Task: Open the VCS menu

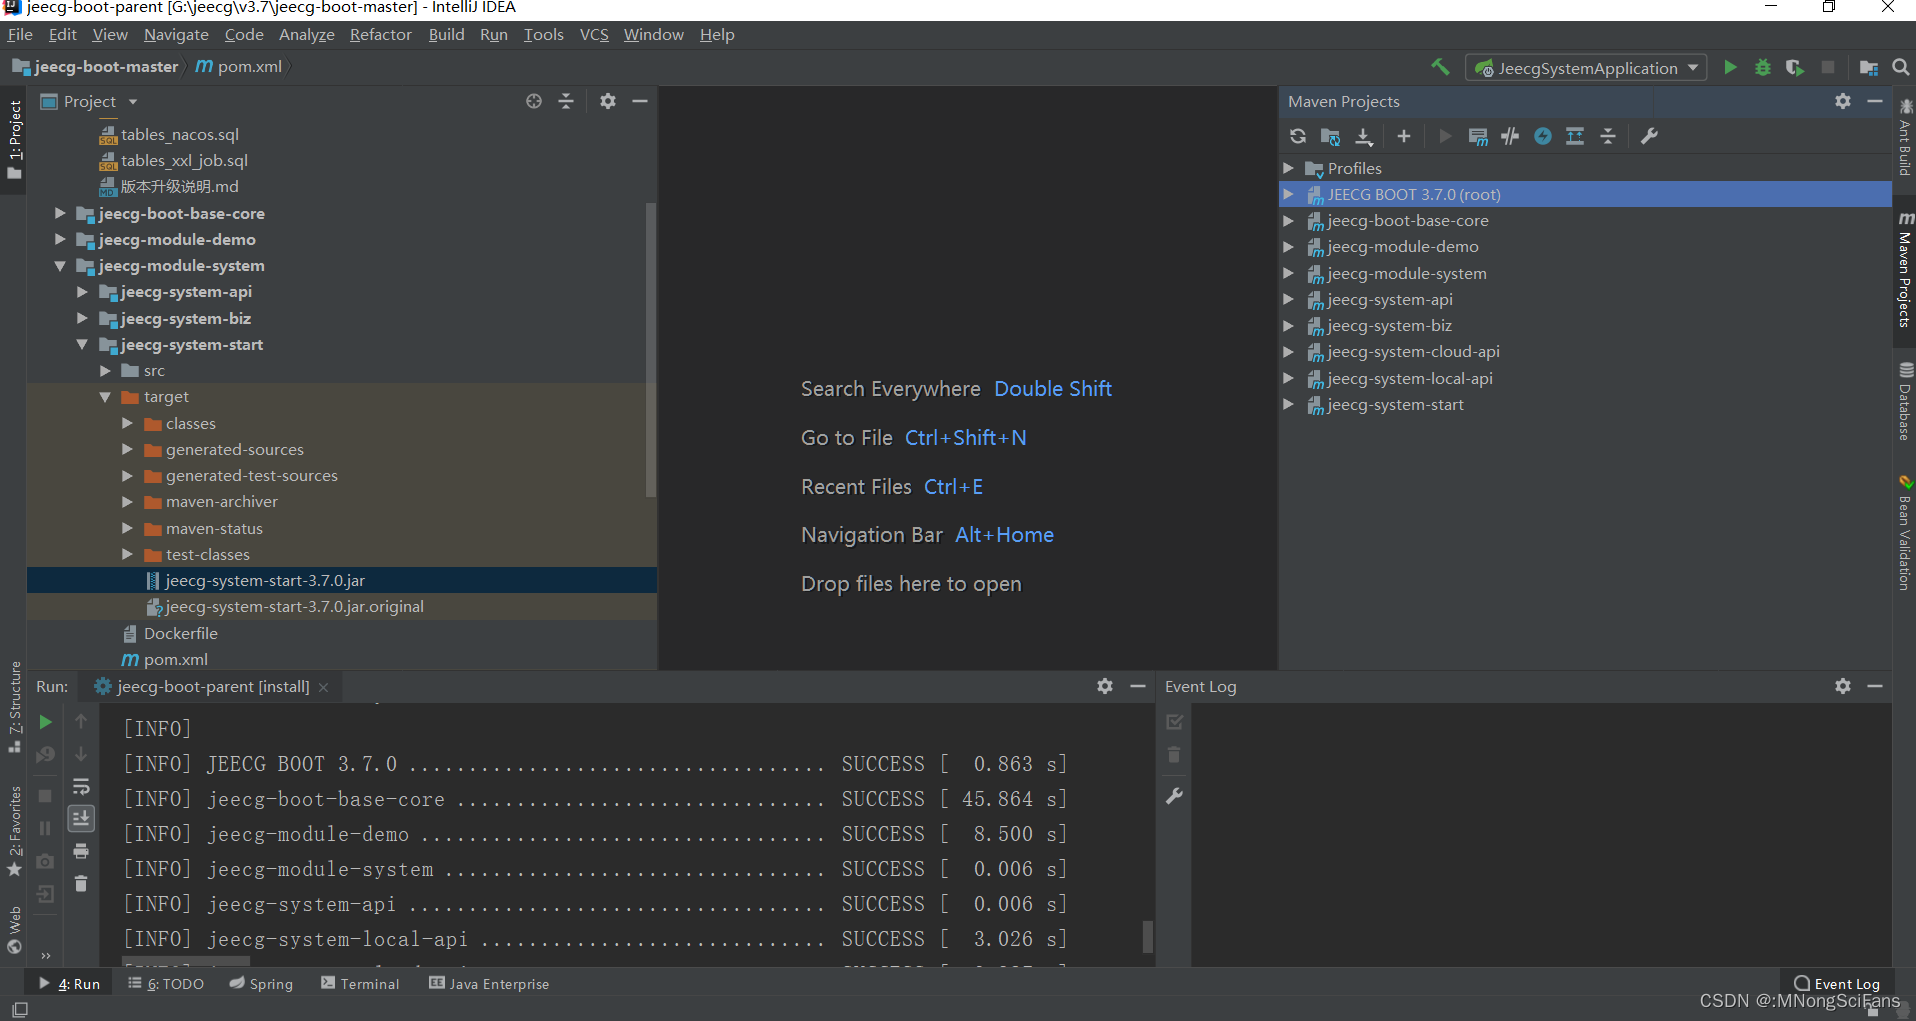Action: [594, 34]
